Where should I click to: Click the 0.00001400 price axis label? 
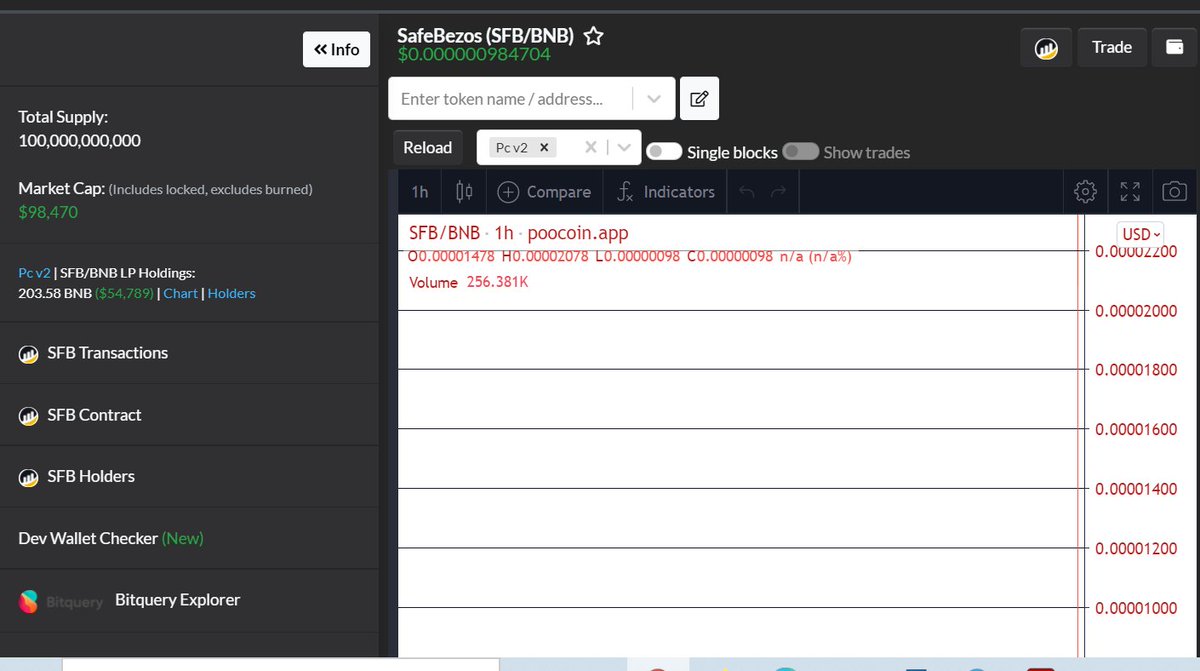tap(1136, 489)
